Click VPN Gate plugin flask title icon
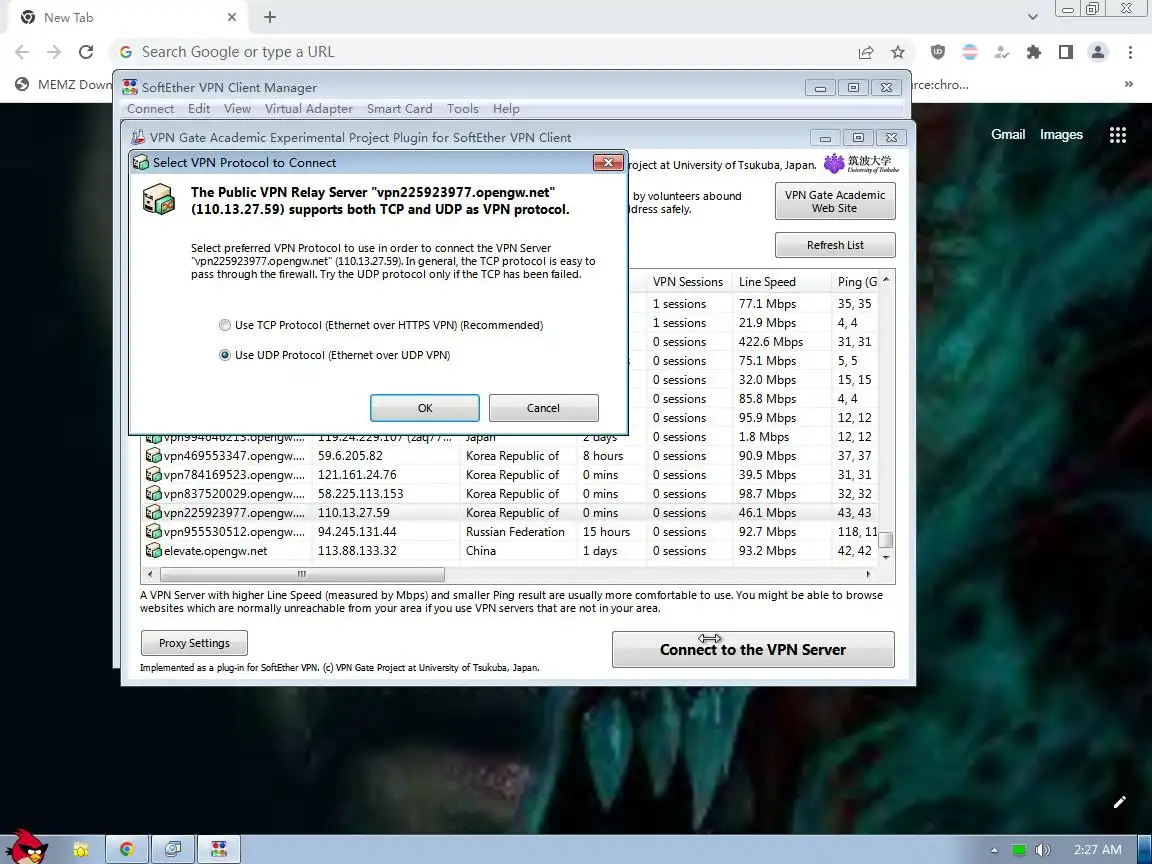 coord(137,137)
